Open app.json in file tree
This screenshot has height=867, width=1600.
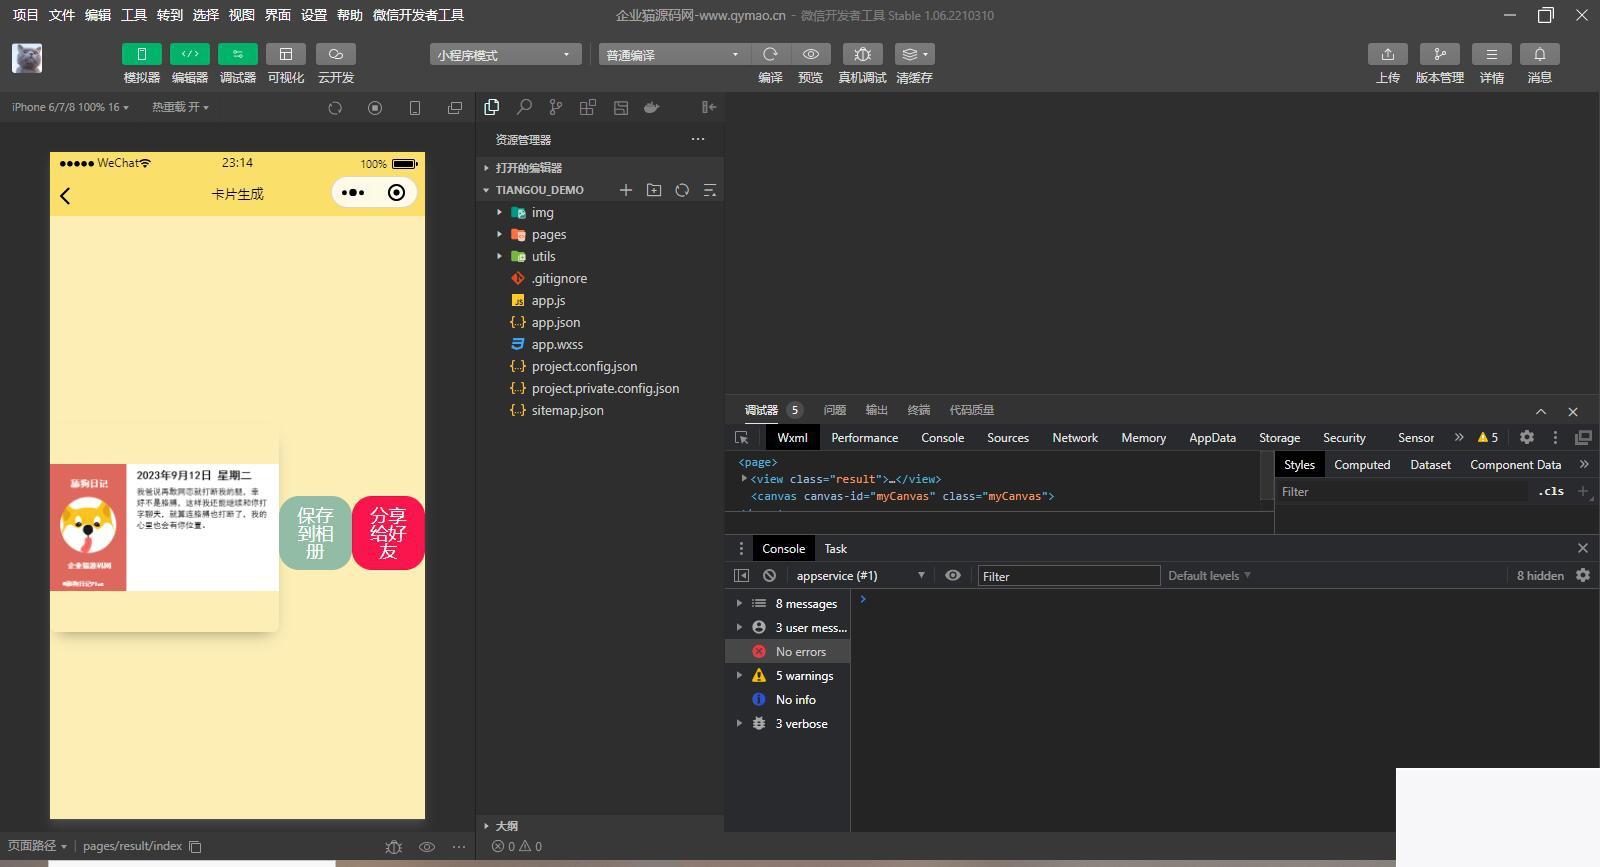(555, 323)
